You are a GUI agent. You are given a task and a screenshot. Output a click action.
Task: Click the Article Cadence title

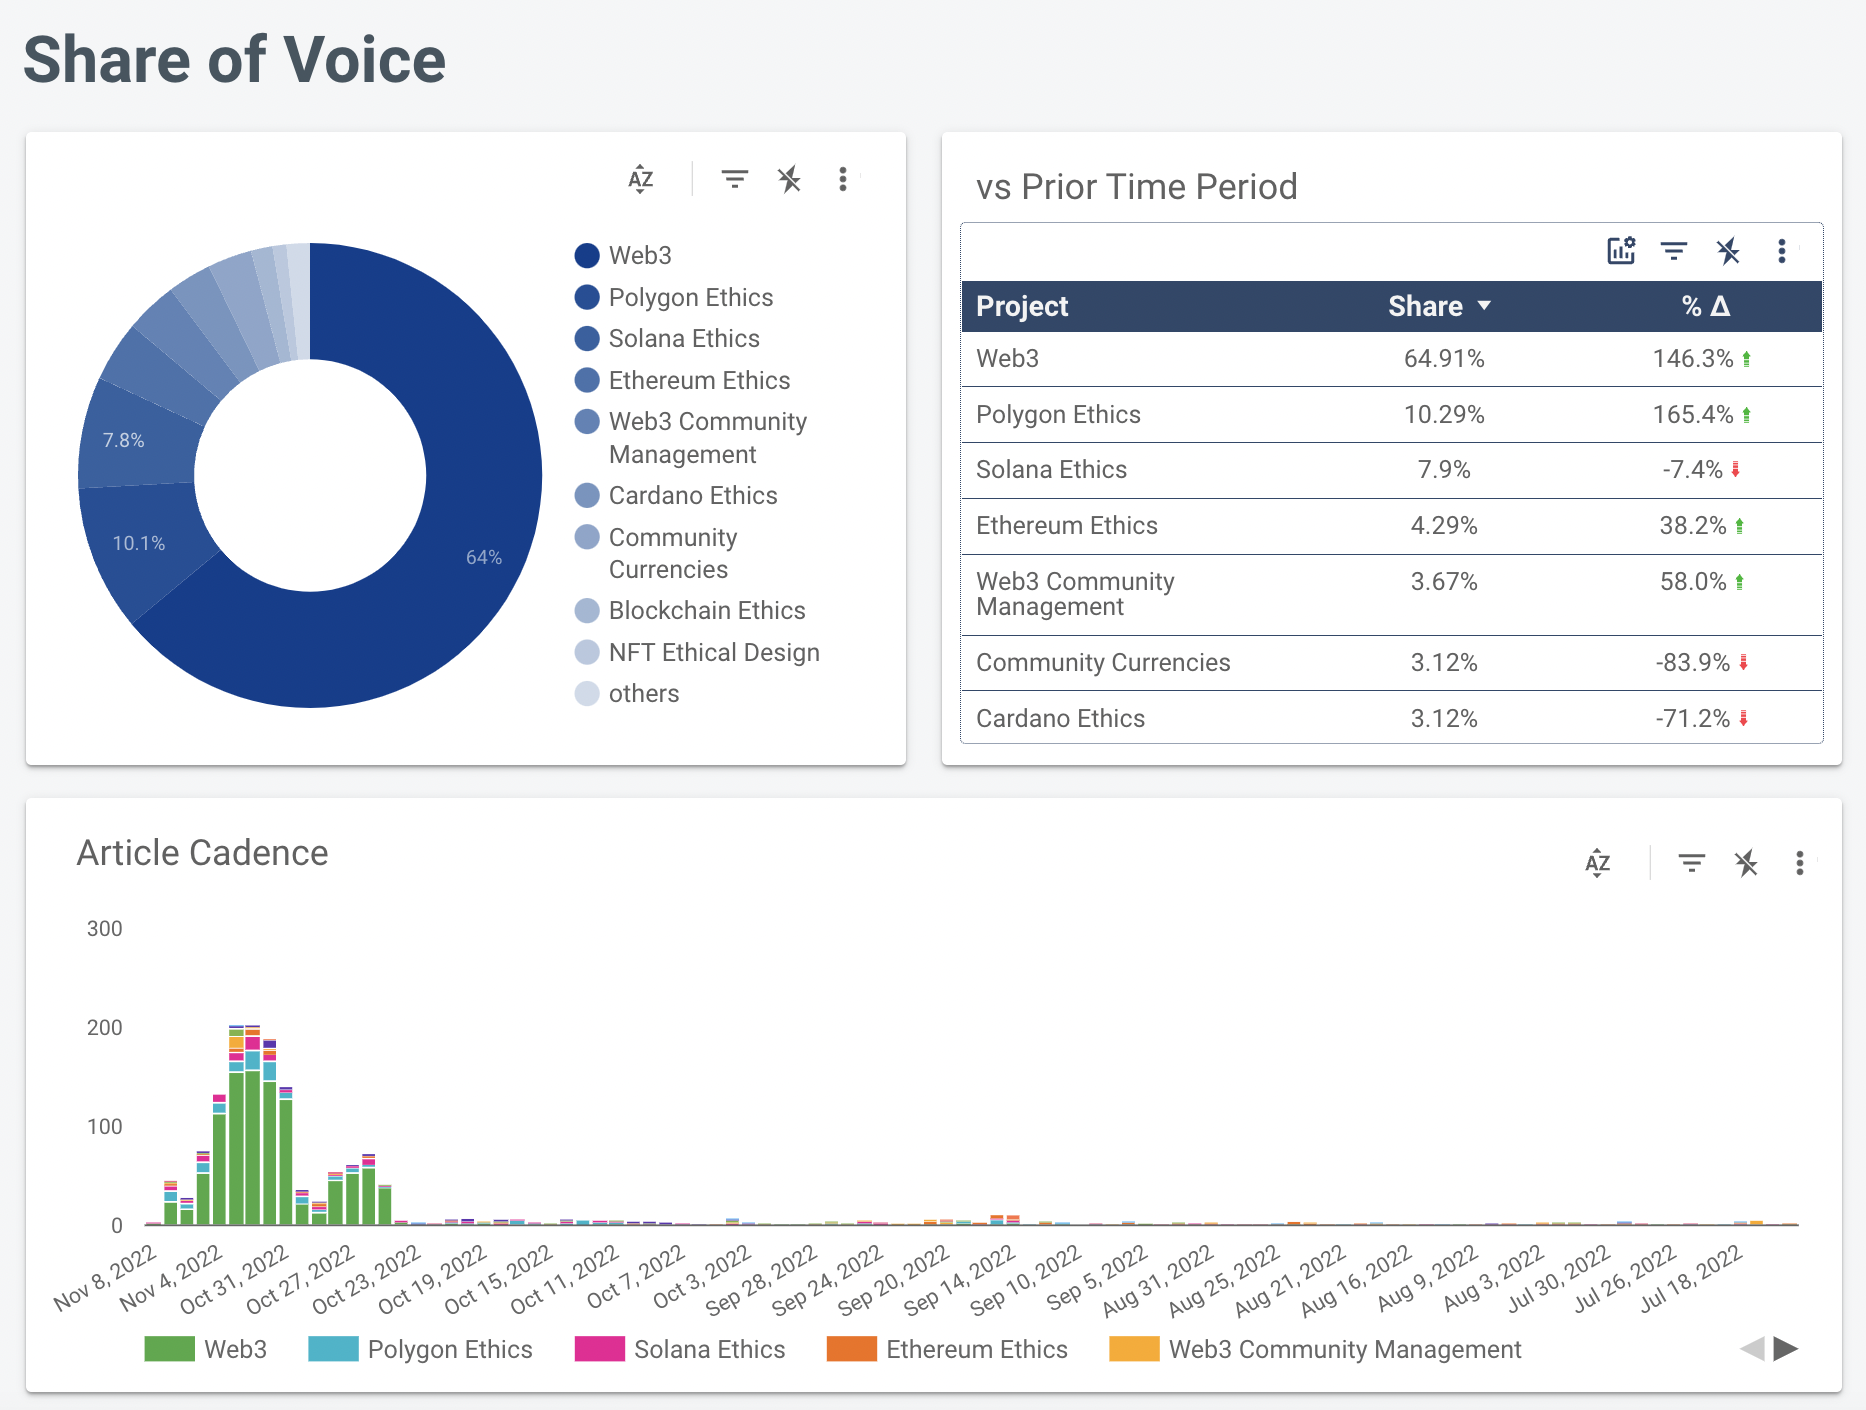click(203, 853)
